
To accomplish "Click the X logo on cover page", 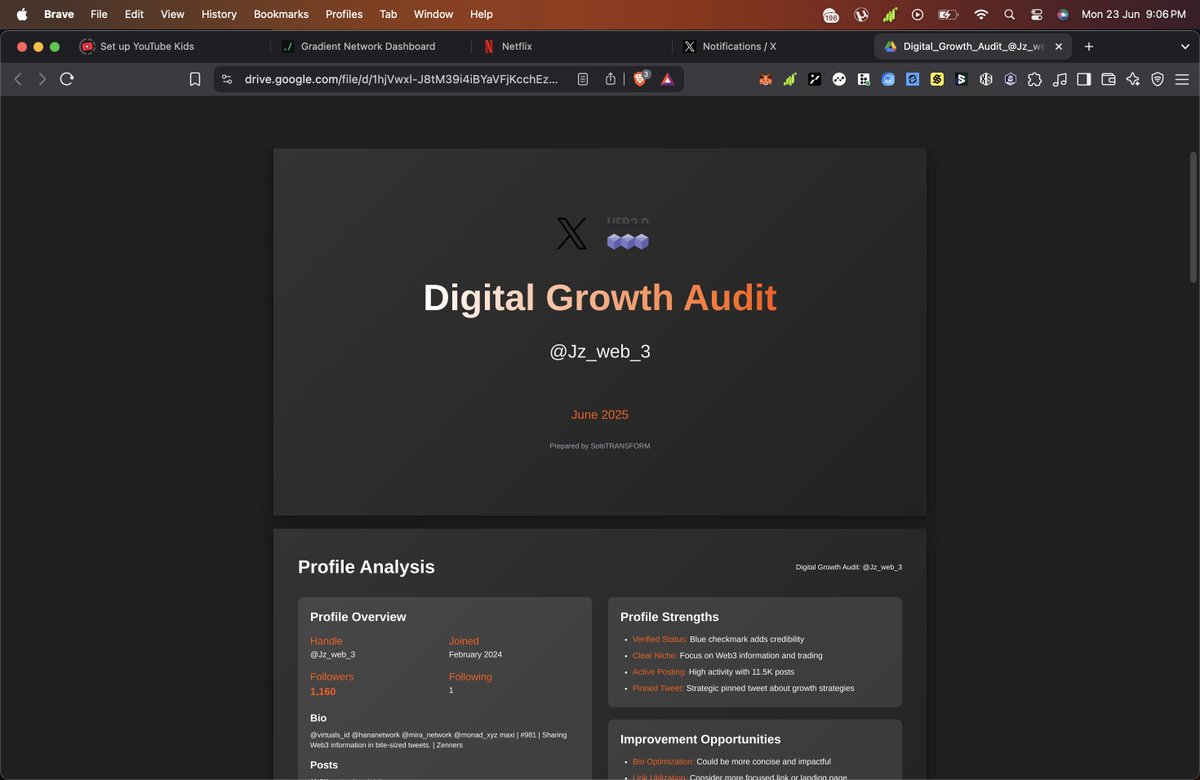I will [x=572, y=234].
